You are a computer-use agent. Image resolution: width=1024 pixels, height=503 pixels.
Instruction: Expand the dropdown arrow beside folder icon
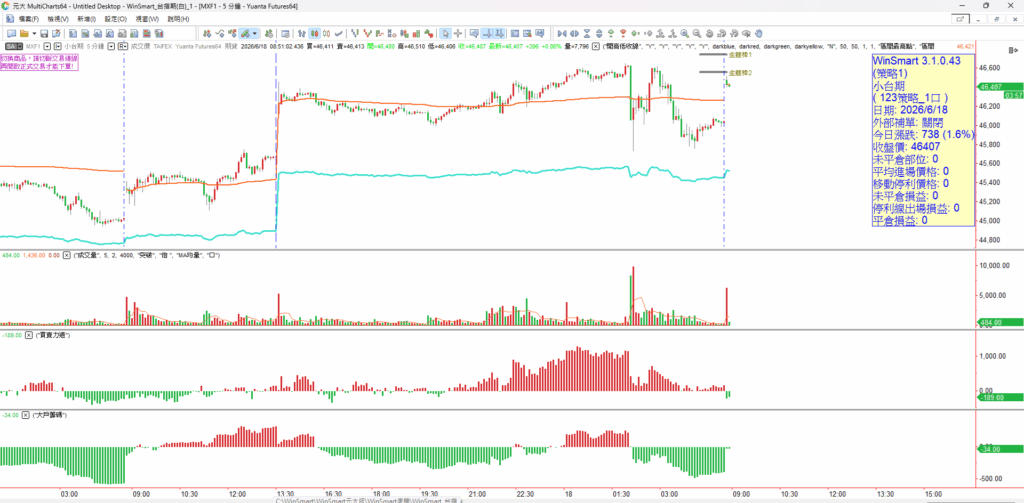pos(34,33)
